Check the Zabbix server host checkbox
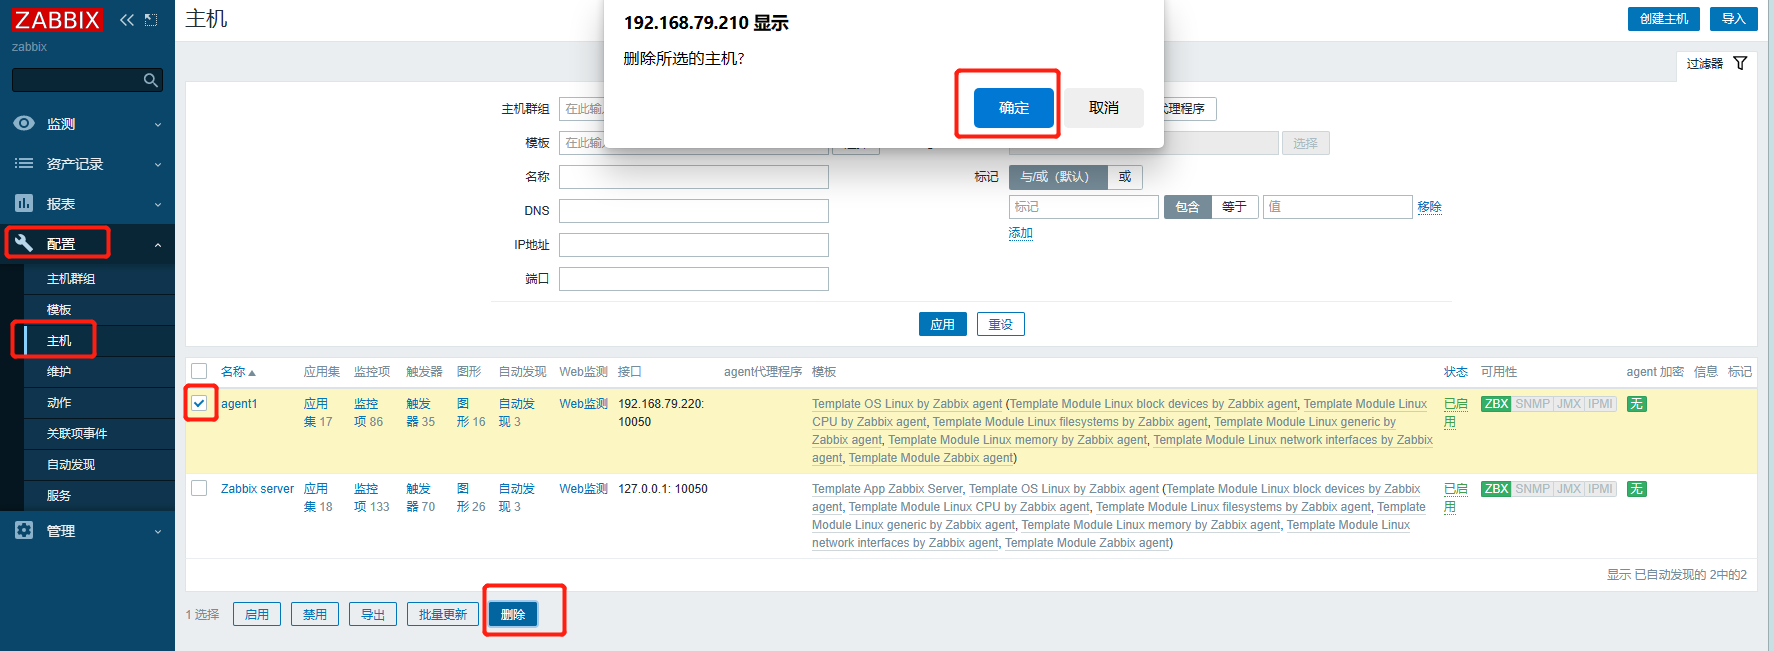 [199, 488]
